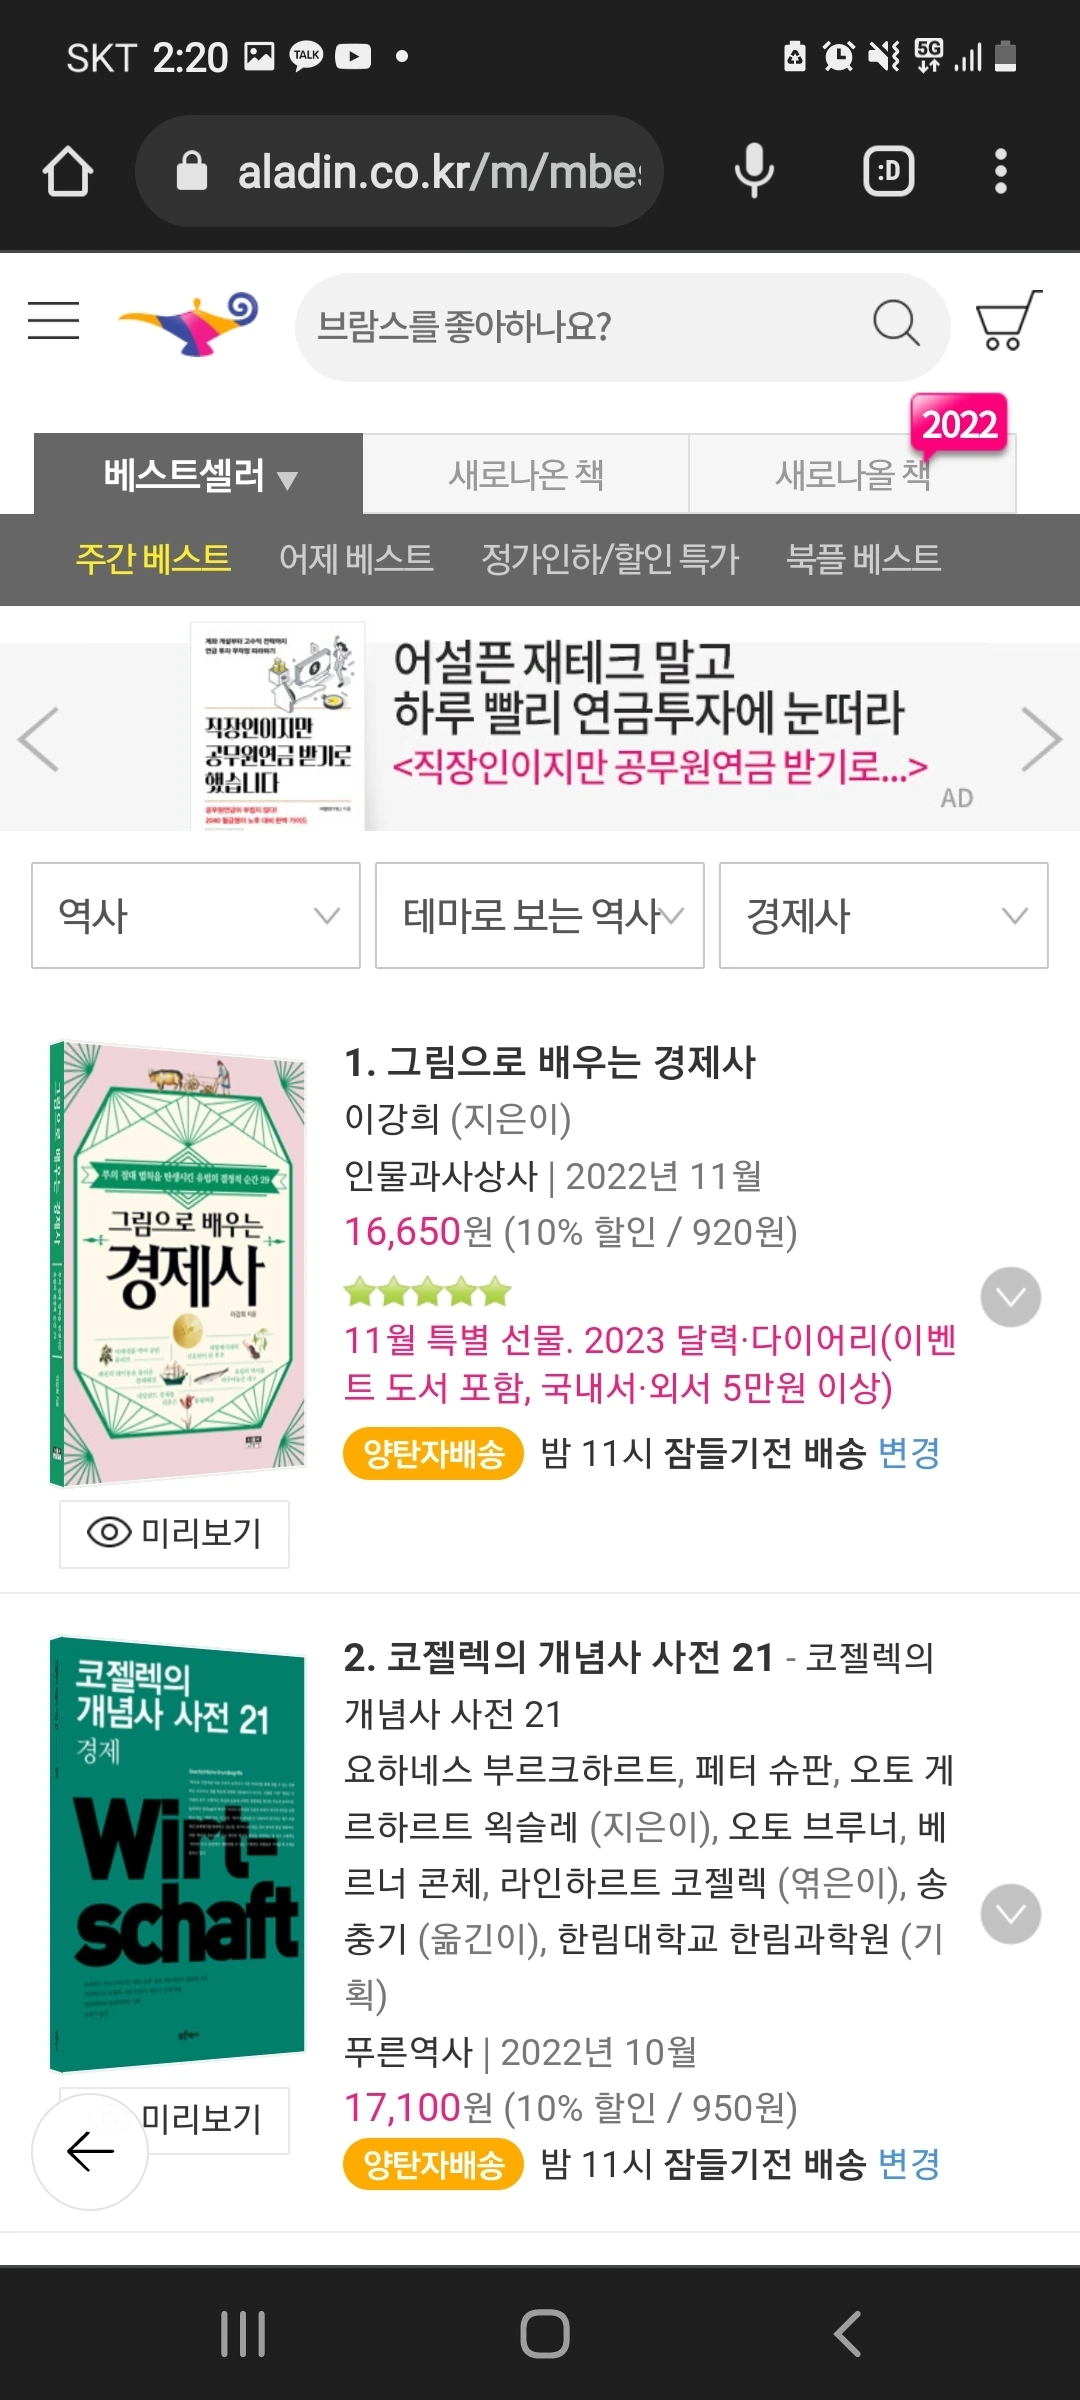Viewport: 1080px width, 2400px height.
Task: Expand the 역사 category dropdown
Action: coord(196,915)
